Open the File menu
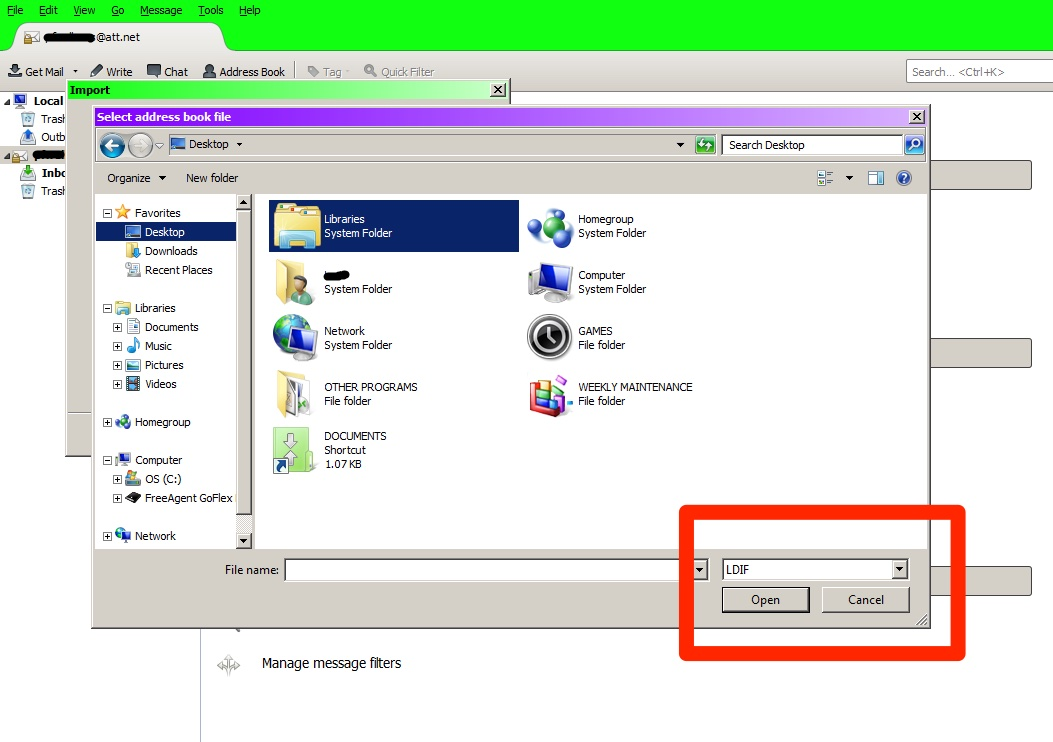Viewport: 1053px width, 742px height. 15,10
